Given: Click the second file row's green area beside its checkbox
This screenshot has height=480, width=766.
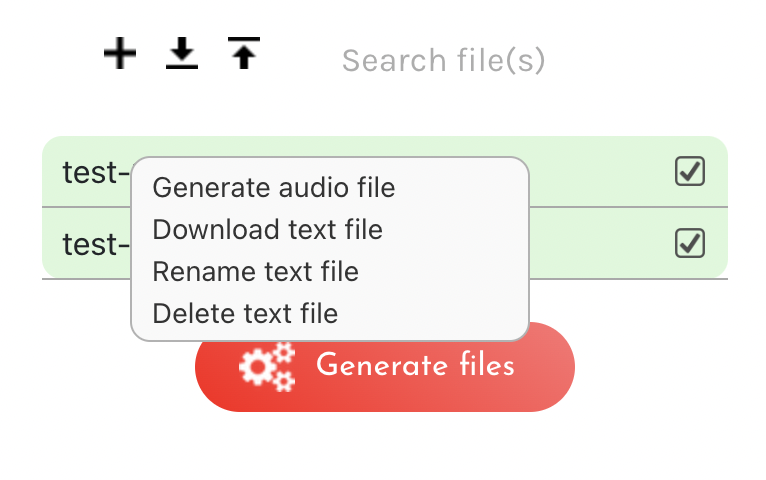Looking at the screenshot, I should pyautogui.click(x=601, y=243).
